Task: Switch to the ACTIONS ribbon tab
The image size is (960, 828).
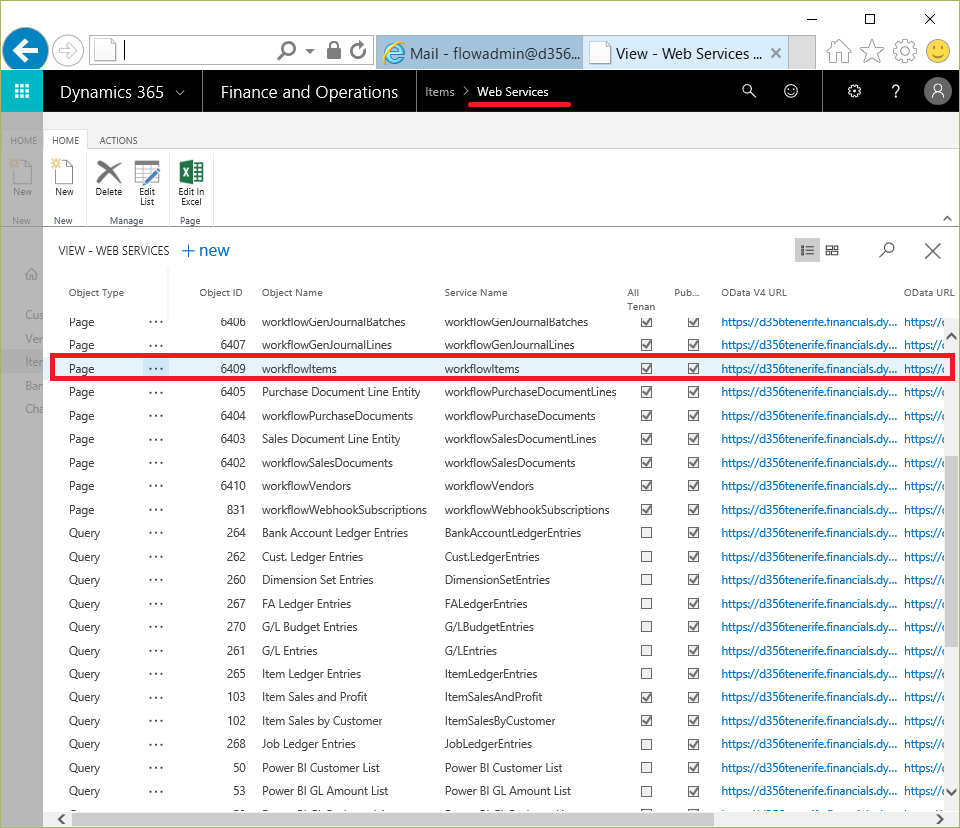Action: tap(118, 140)
